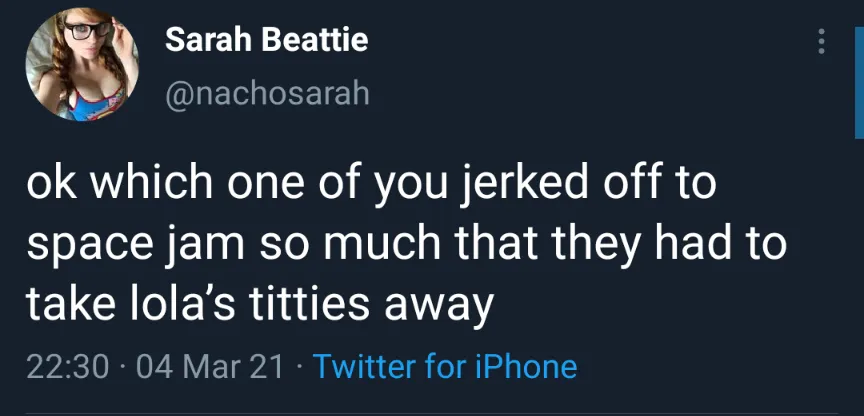Open the three-dot more options menu

pyautogui.click(x=822, y=41)
